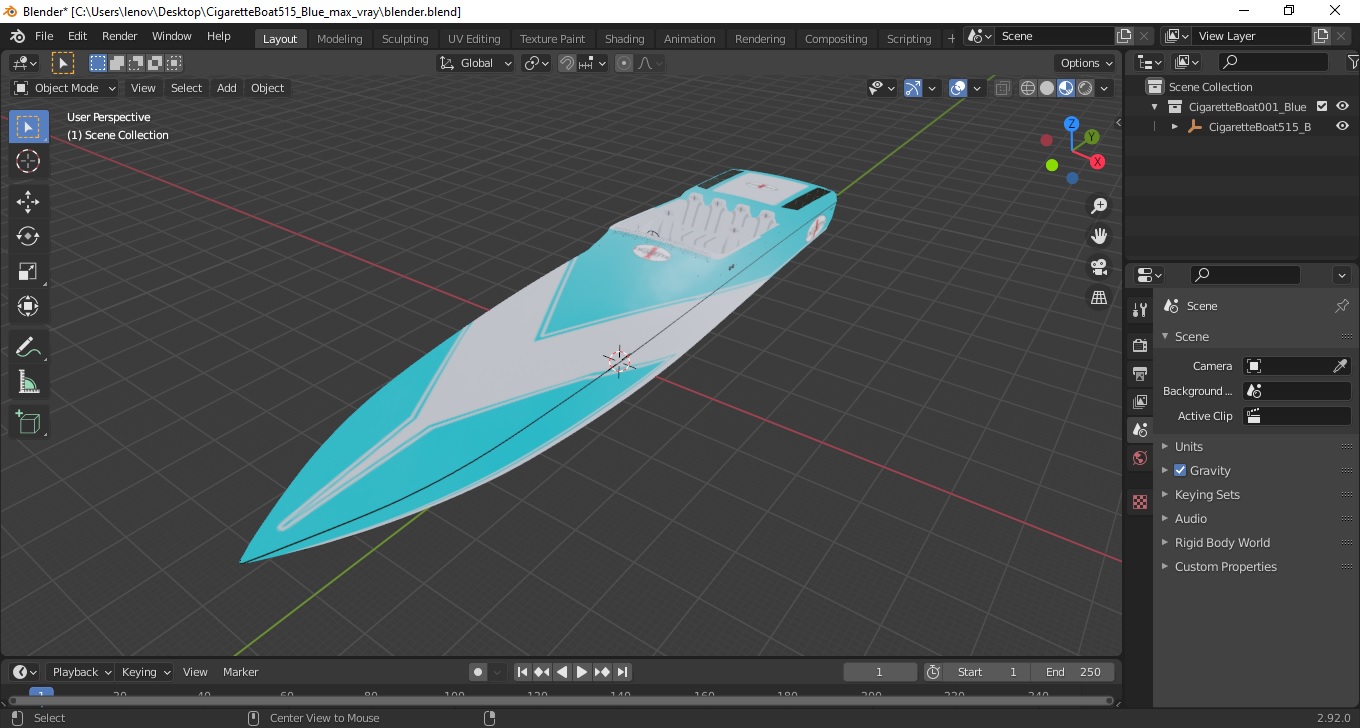Click the red X axis gizmo
Screen dimensions: 1360x728
click(x=1097, y=161)
